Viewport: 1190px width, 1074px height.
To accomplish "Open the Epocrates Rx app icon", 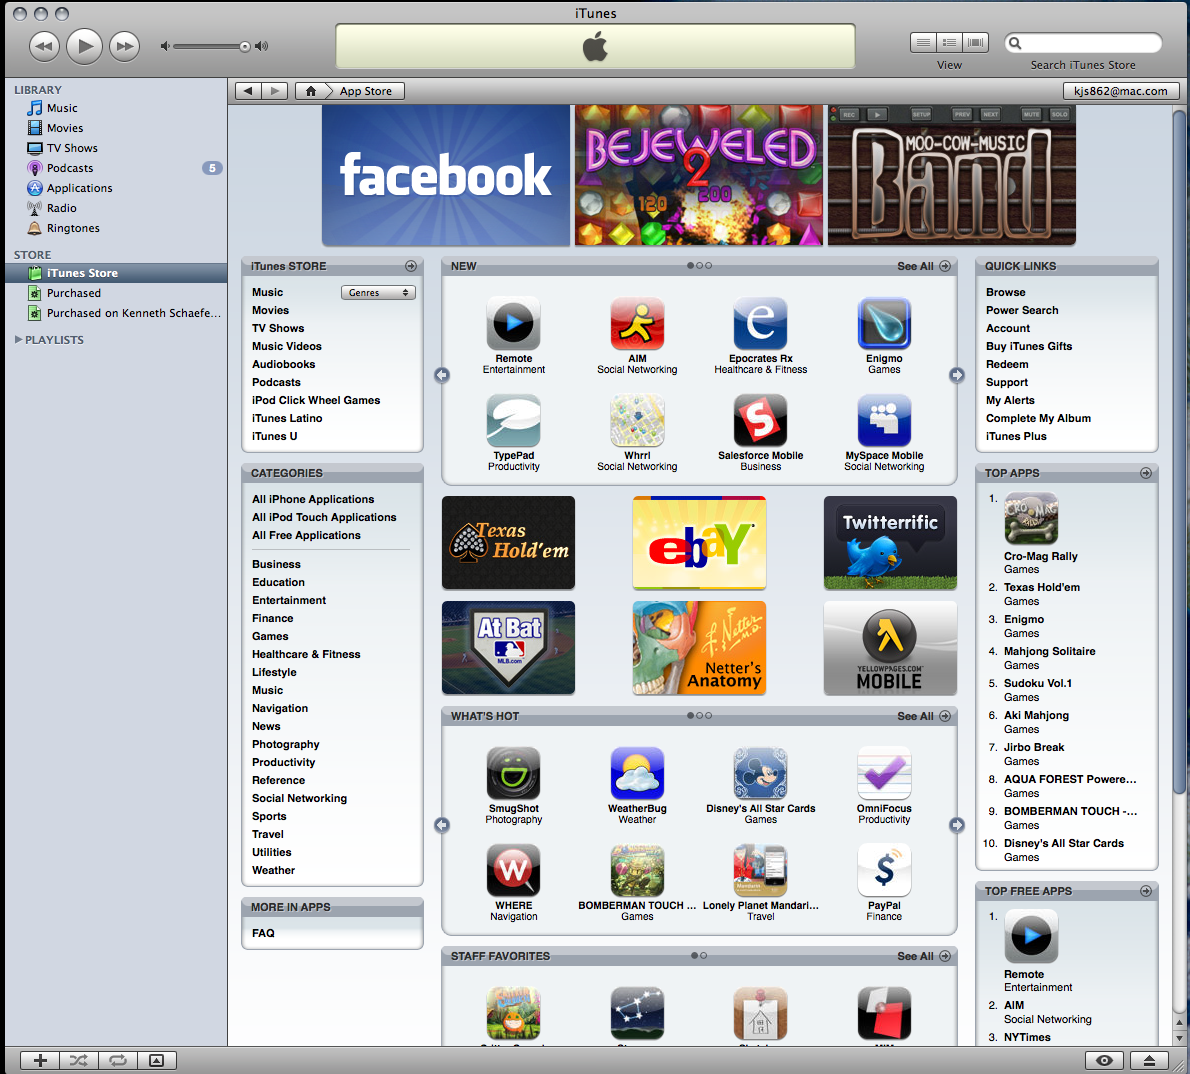I will tap(760, 323).
